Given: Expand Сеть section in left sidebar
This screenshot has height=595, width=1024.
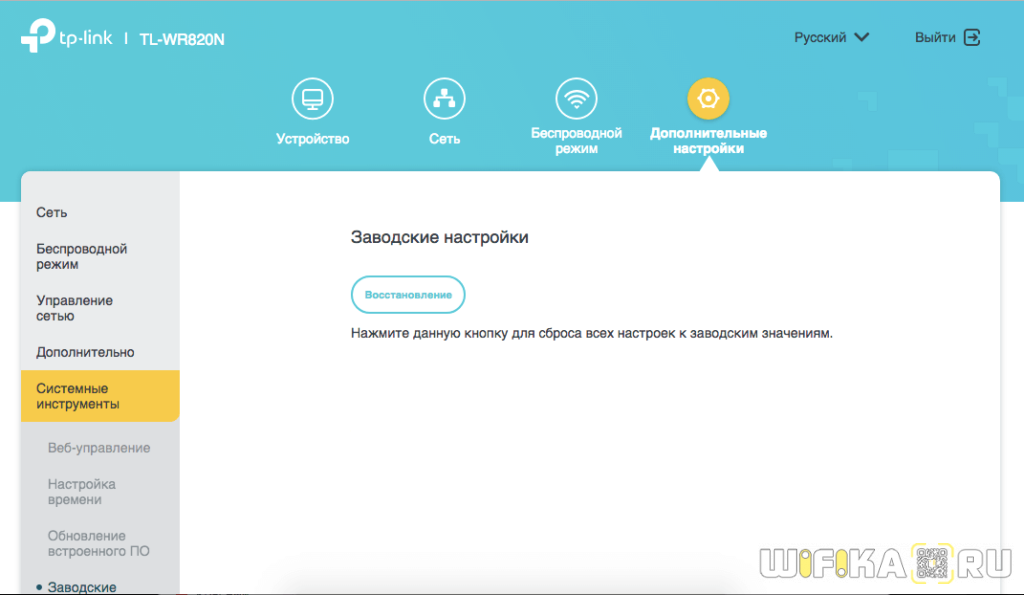Looking at the screenshot, I should click(x=52, y=213).
